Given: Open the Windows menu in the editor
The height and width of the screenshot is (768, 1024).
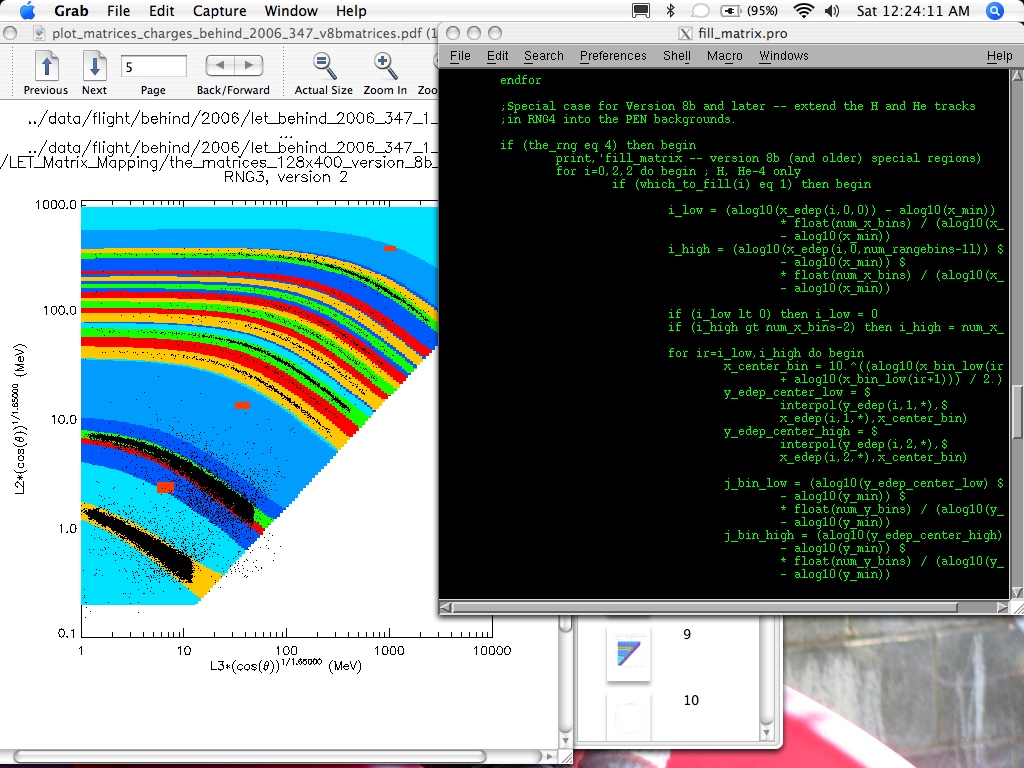Looking at the screenshot, I should coord(784,56).
